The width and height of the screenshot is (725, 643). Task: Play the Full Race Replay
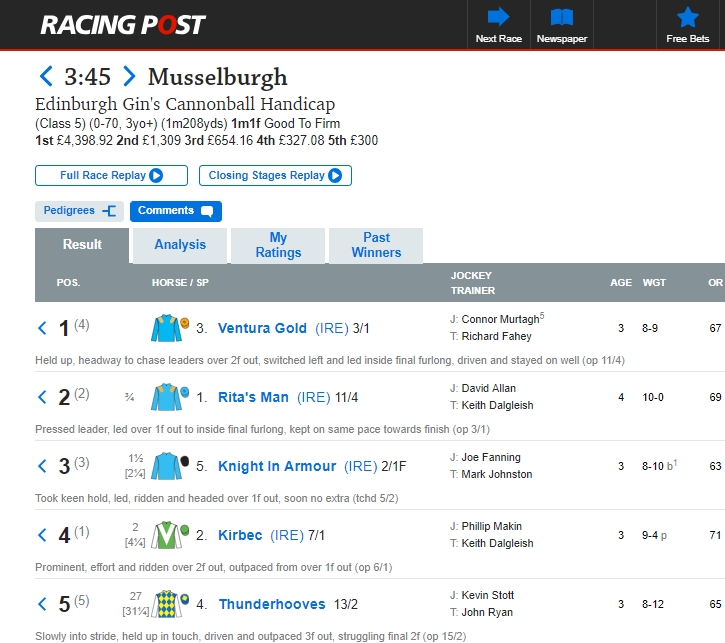[x=111, y=176]
